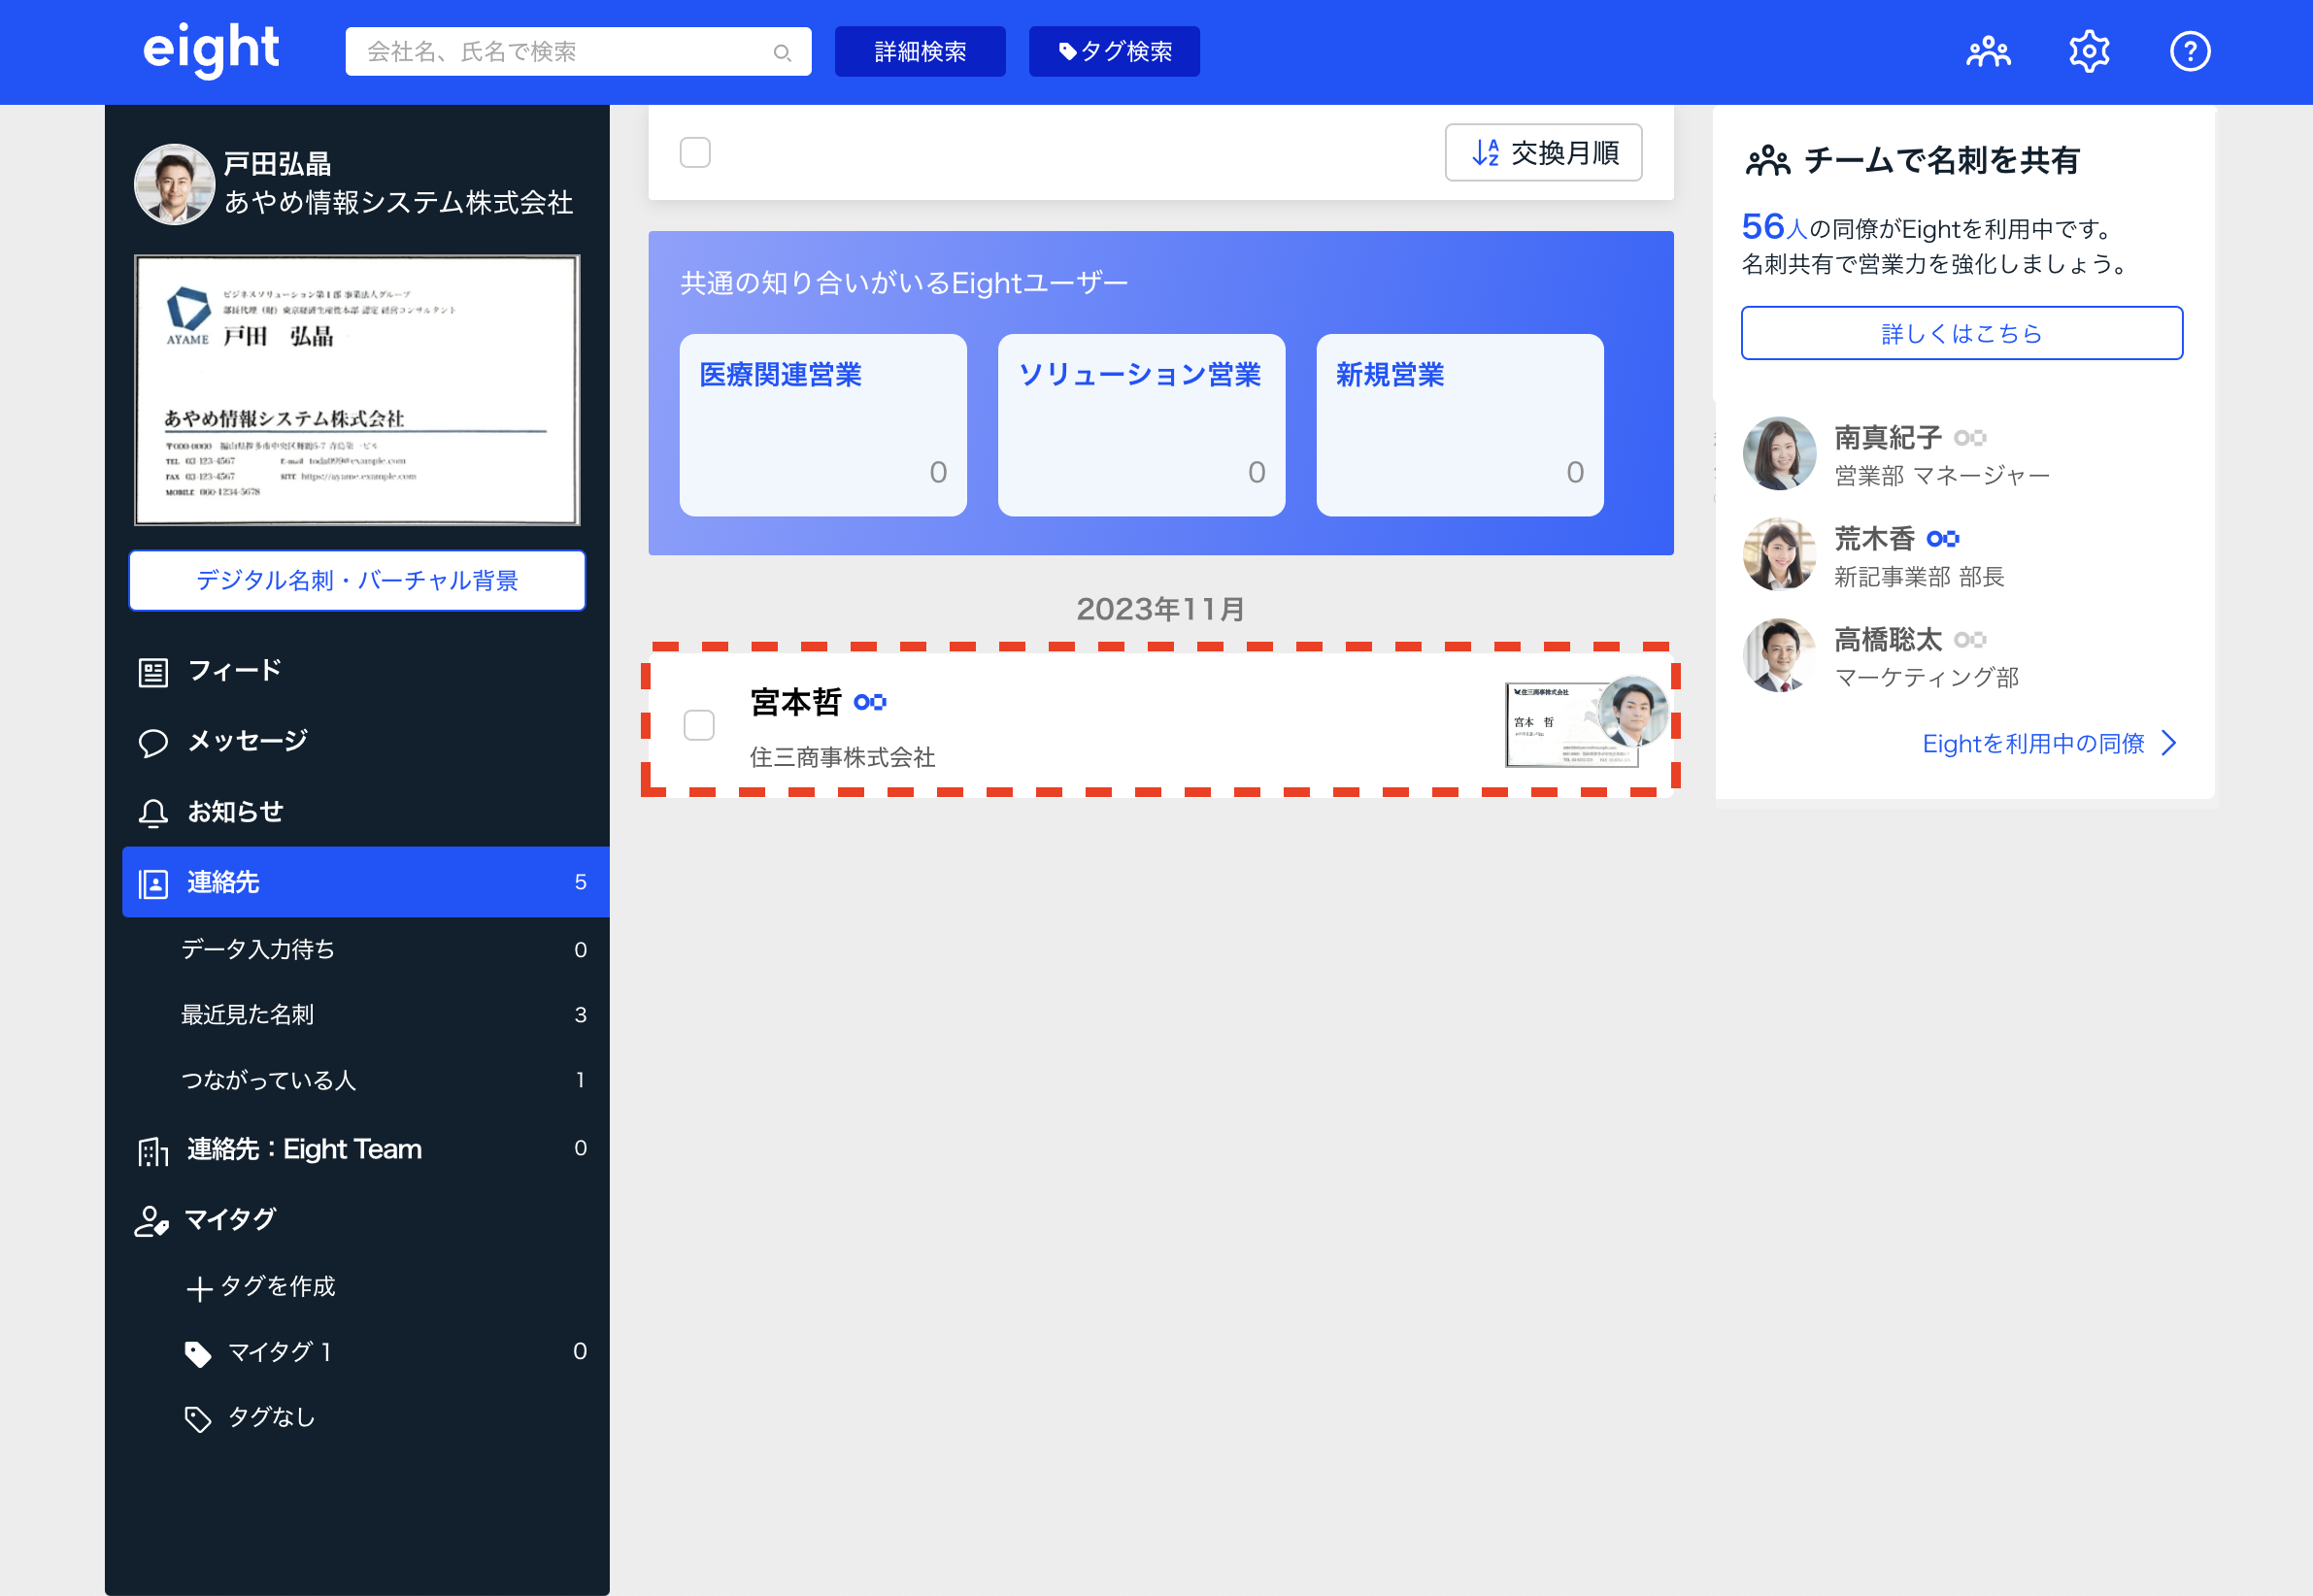Click the eight logo
The width and height of the screenshot is (2313, 1596).
click(x=211, y=50)
